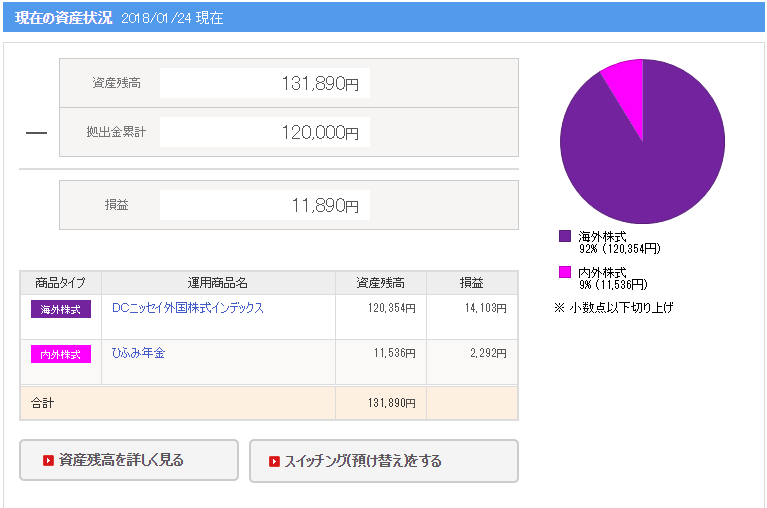Click 内外株式 legend label text
The image size is (767, 508).
(x=602, y=272)
